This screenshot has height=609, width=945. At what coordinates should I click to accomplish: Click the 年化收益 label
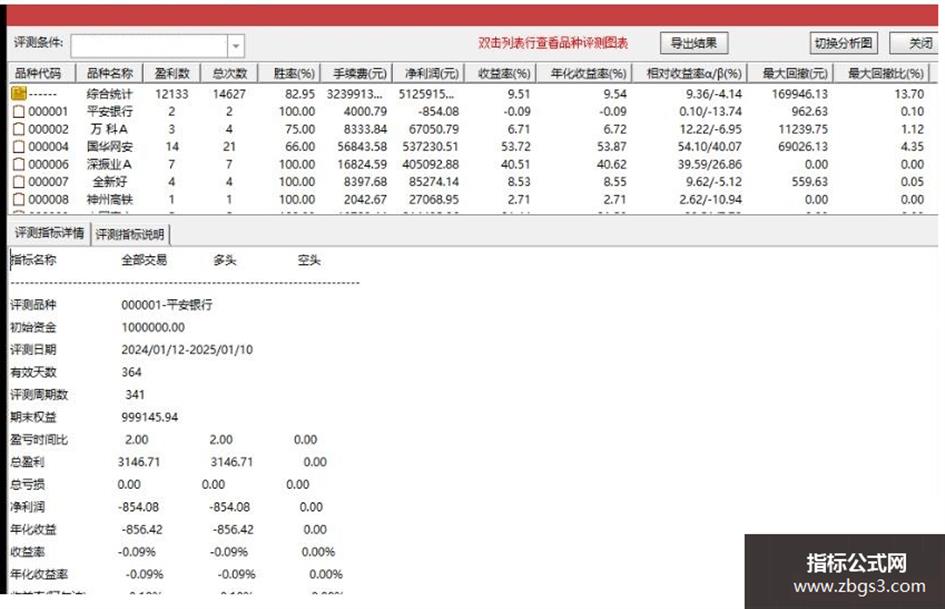[x=33, y=529]
